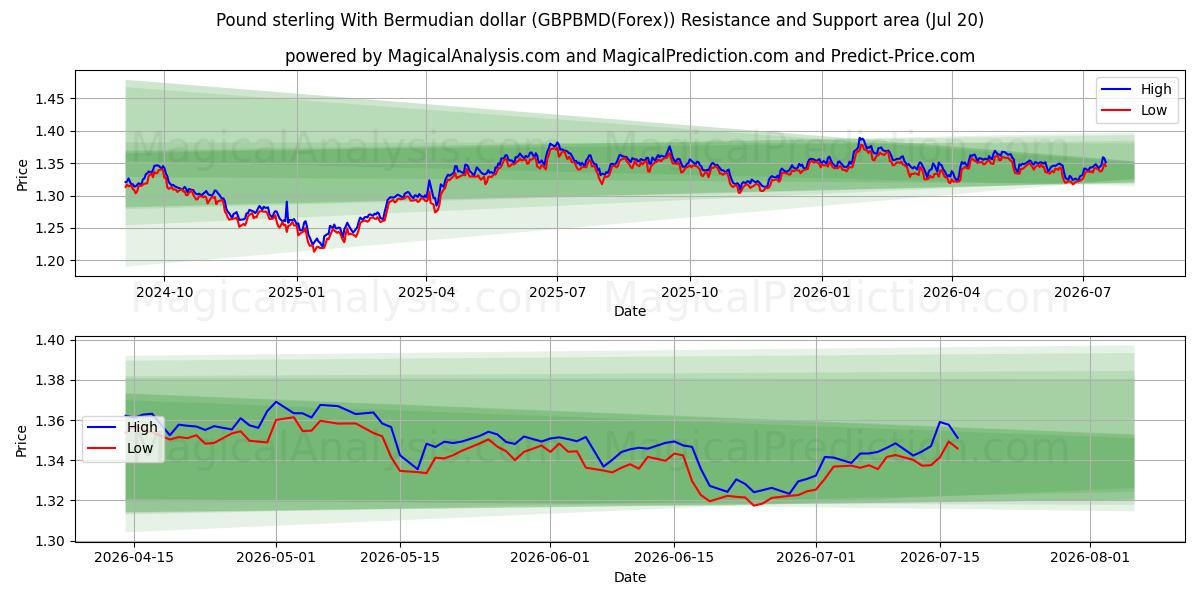1200x600 pixels.
Task: Click the chart title mentioning GBPBMD(Forex)
Action: click(600, 20)
